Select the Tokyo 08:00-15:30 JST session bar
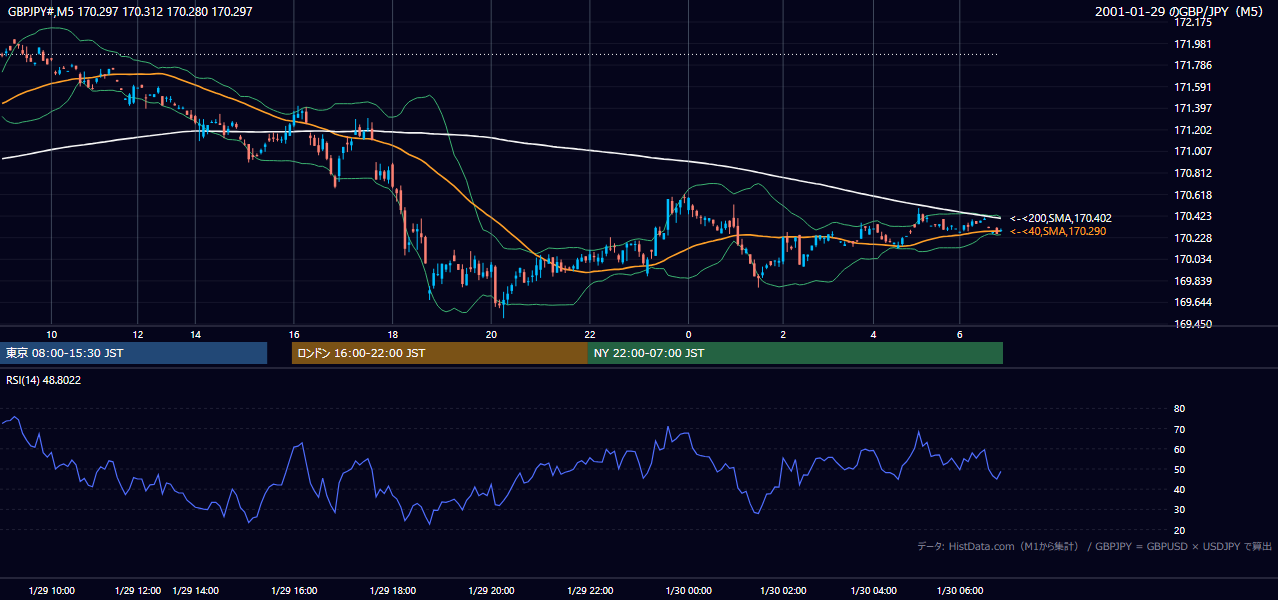Image resolution: width=1278 pixels, height=600 pixels. tap(134, 353)
